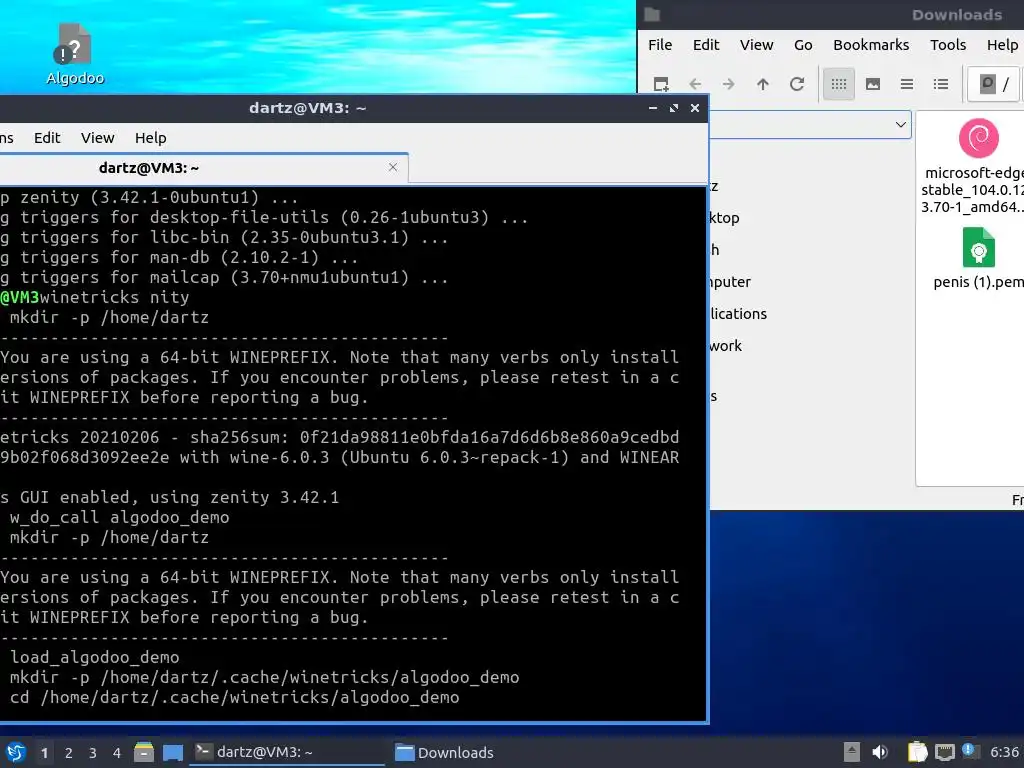Image resolution: width=1024 pixels, height=768 pixels.
Task: Activate Downloads taskbar button
Action: [x=445, y=752]
